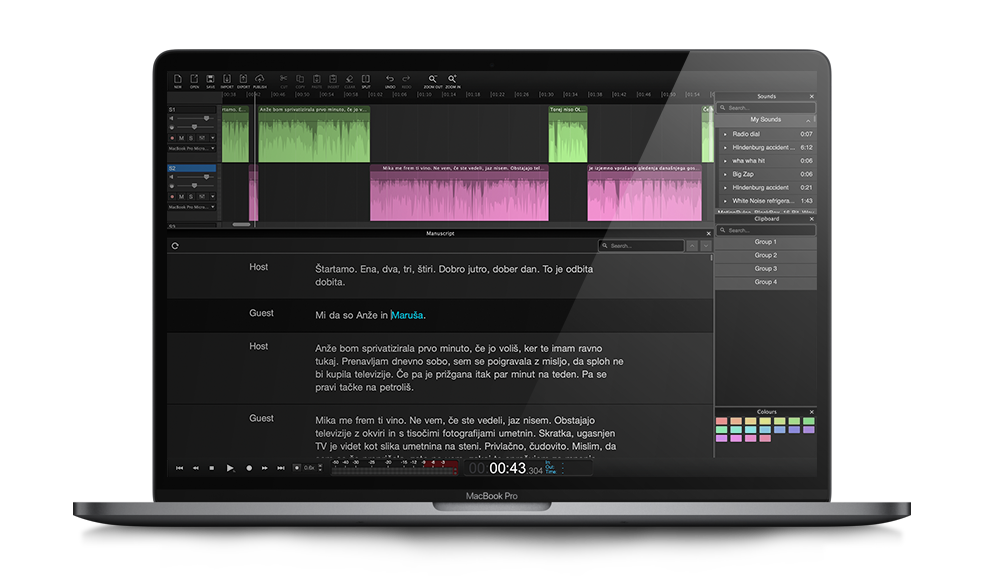
Task: Play the Radio dial sound
Action: coord(725,133)
